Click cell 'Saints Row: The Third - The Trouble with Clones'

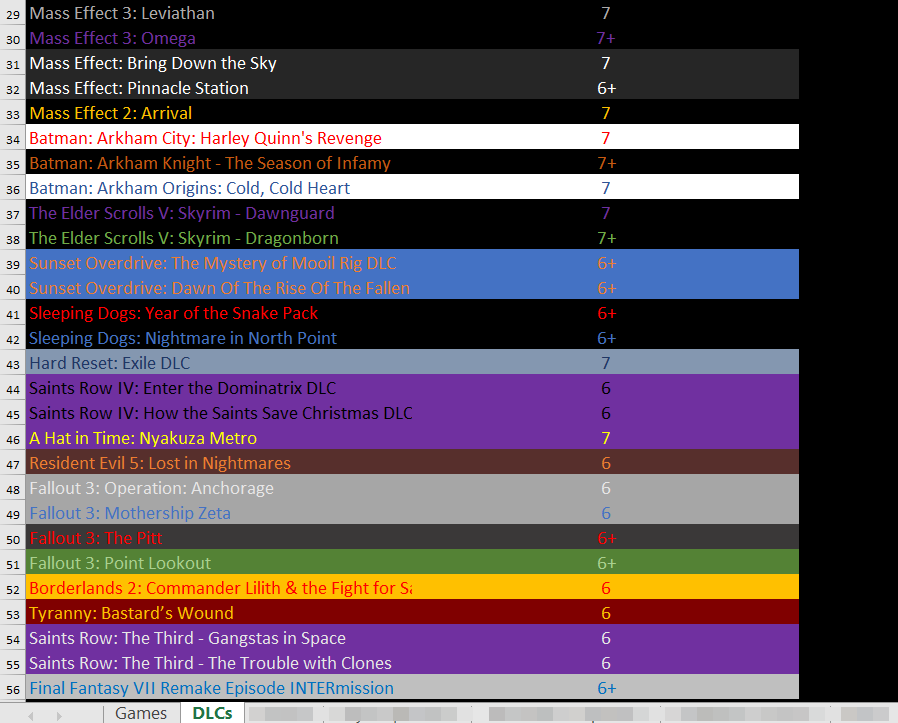coord(219,663)
